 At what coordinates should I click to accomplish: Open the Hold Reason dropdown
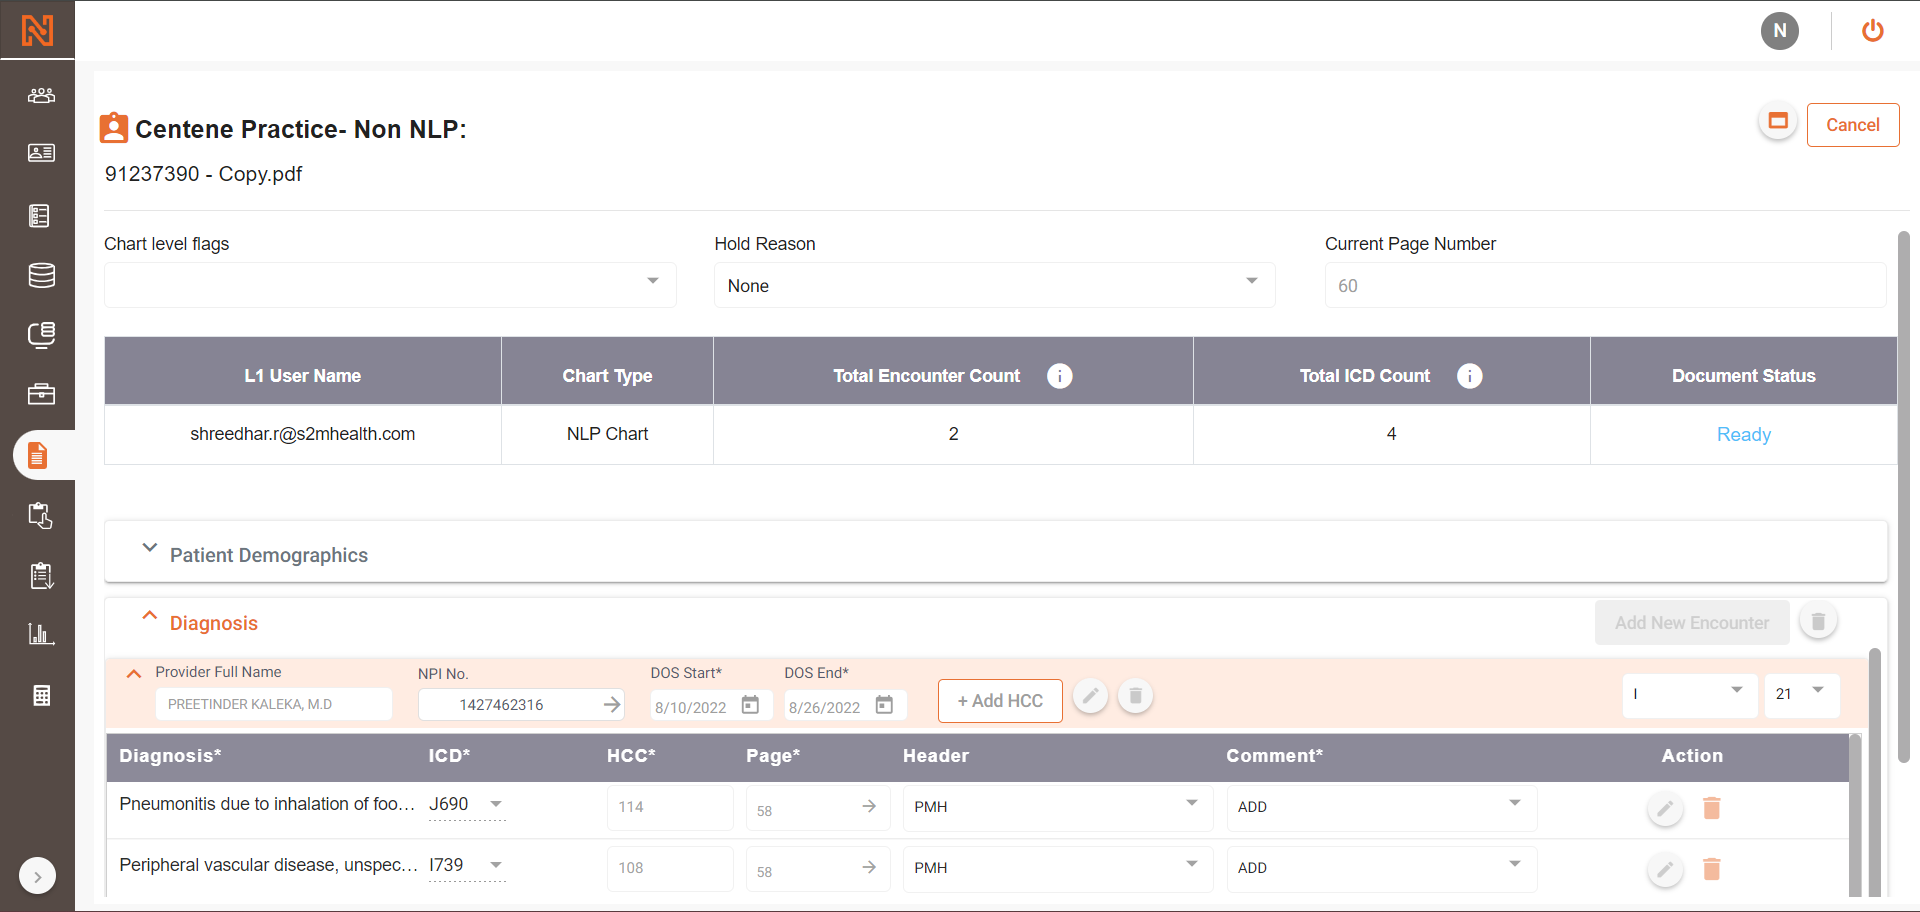coord(995,285)
